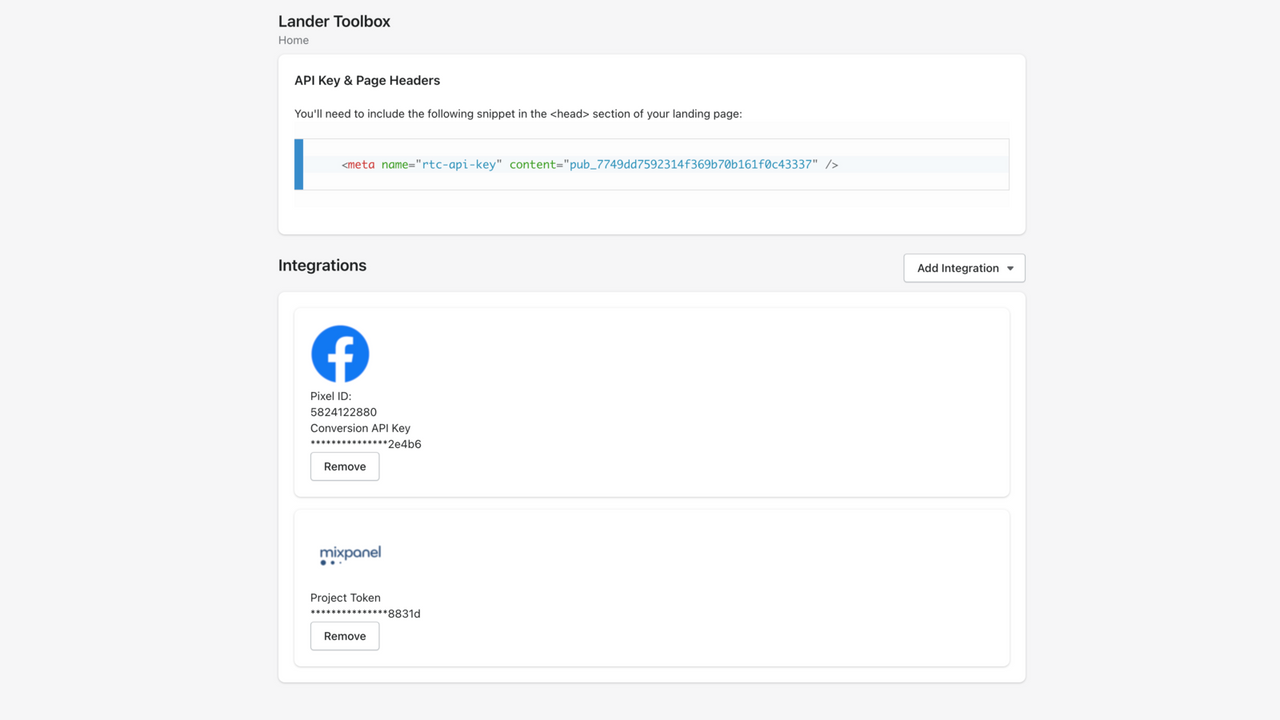Open the Home breadcrumb link
Screen dimensions: 1280x720
293,40
